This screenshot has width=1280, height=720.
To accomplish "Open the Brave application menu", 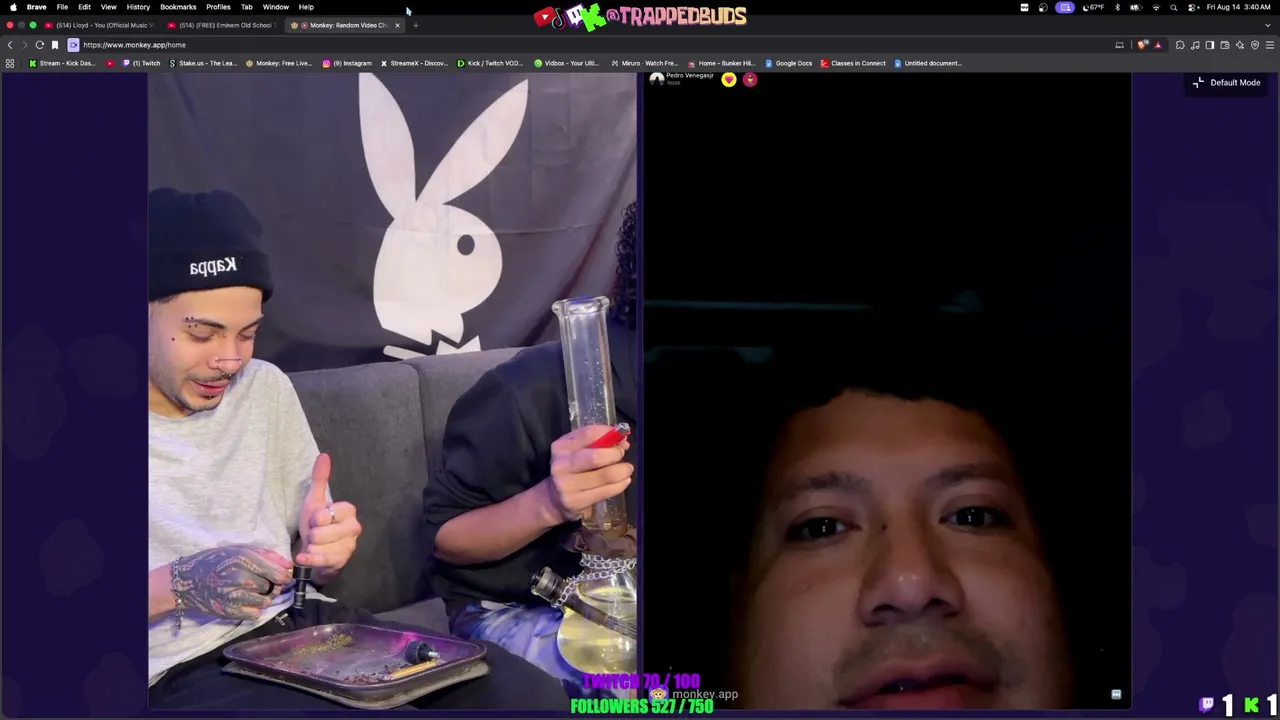I will pyautogui.click(x=36, y=7).
